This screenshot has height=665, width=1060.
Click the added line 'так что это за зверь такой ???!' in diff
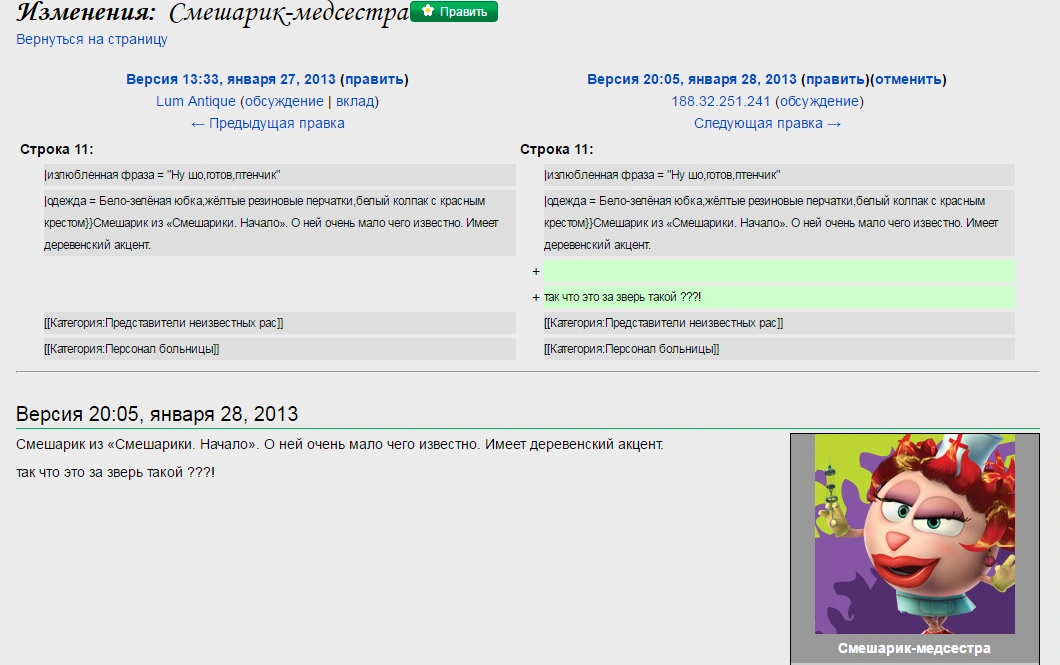[779, 297]
